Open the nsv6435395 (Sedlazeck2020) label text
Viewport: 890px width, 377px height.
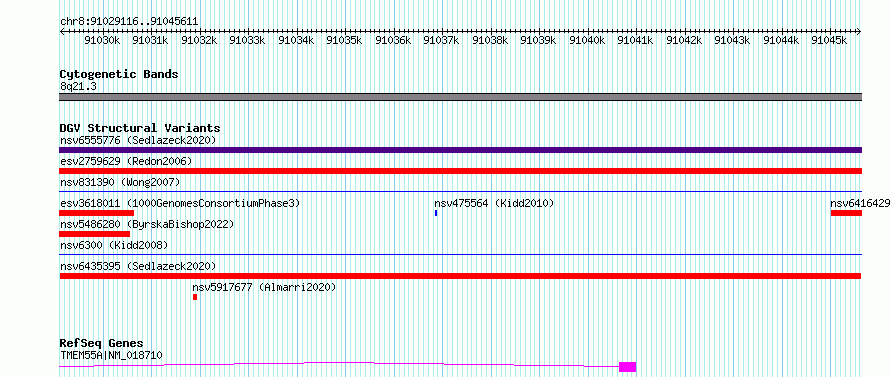pyautogui.click(x=138, y=266)
